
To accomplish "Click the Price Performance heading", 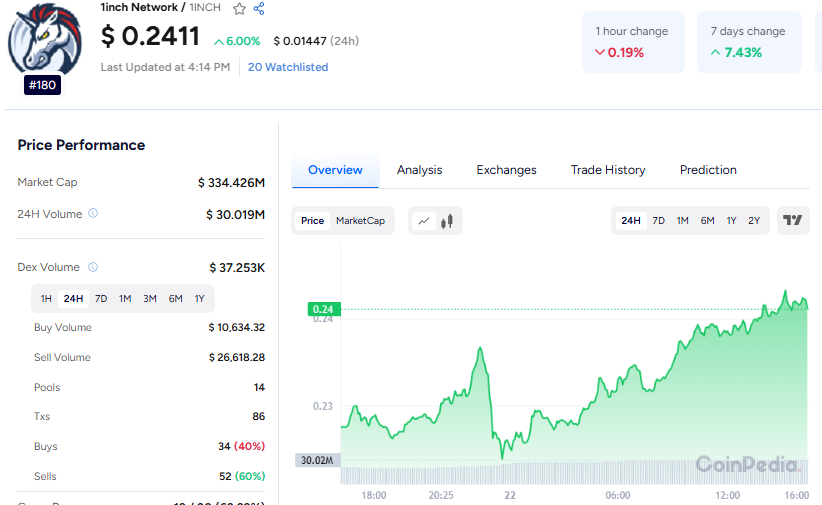I will pos(81,145).
